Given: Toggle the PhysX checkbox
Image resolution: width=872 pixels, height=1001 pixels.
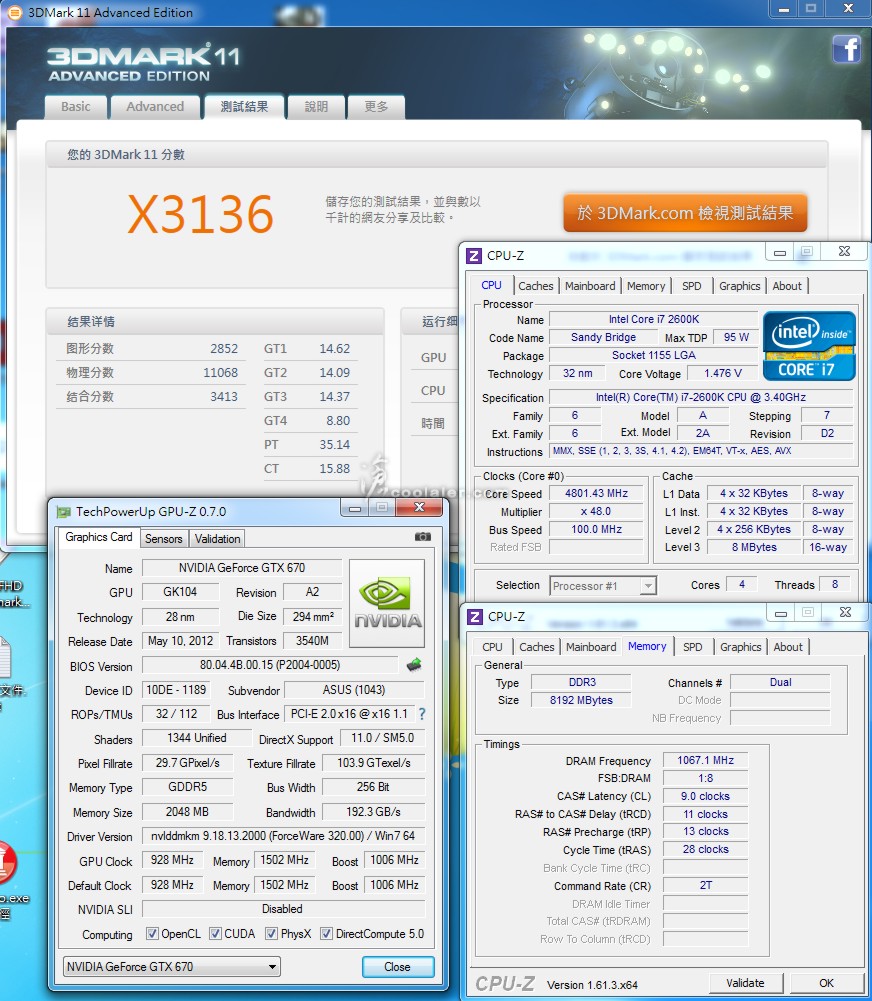Looking at the screenshot, I should click(x=271, y=934).
